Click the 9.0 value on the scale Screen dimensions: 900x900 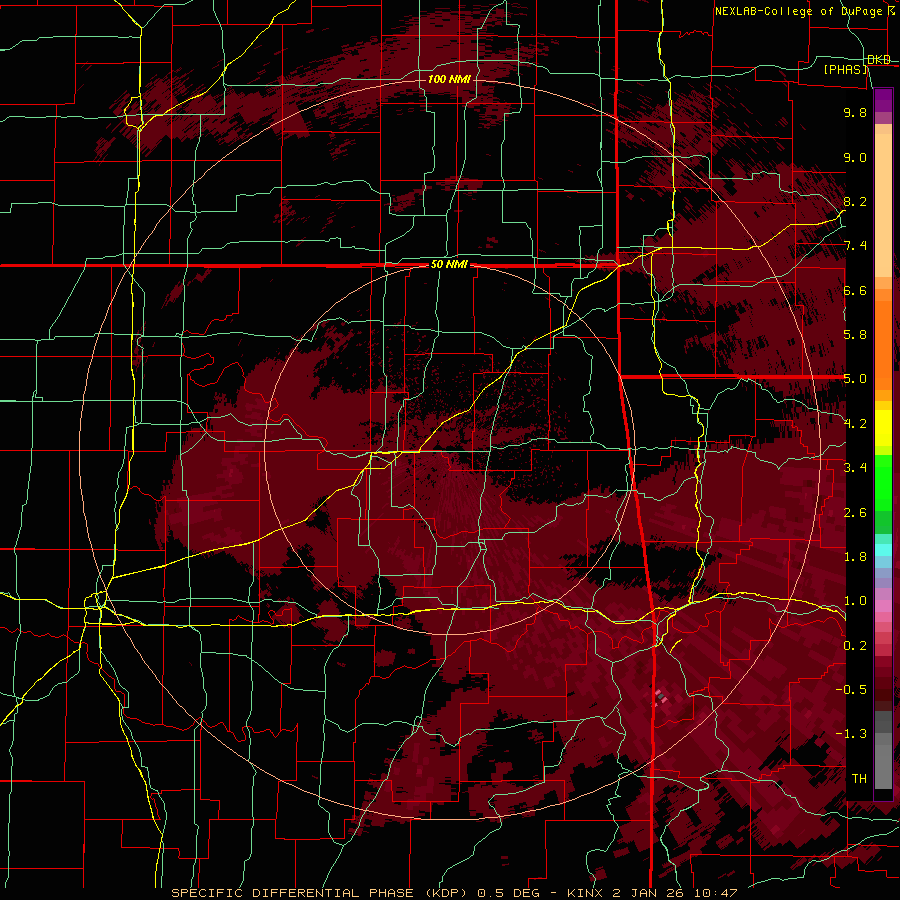coord(855,157)
